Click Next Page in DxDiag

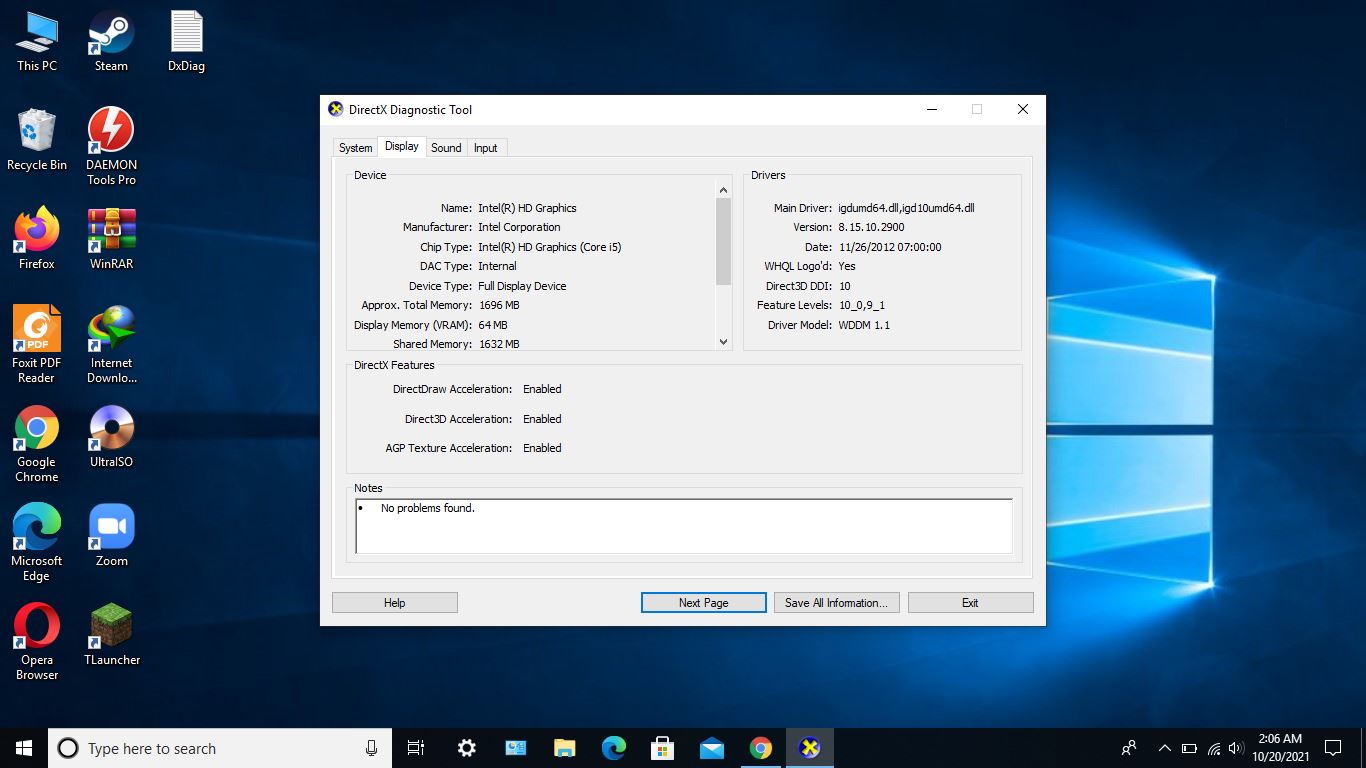pos(703,602)
